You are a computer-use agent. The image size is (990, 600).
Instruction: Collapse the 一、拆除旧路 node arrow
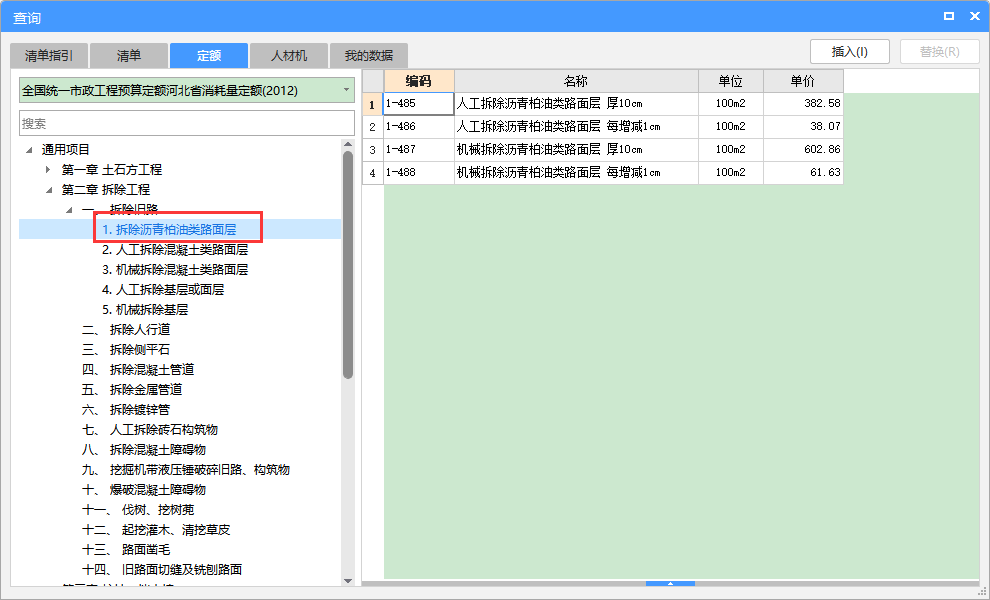pos(69,210)
